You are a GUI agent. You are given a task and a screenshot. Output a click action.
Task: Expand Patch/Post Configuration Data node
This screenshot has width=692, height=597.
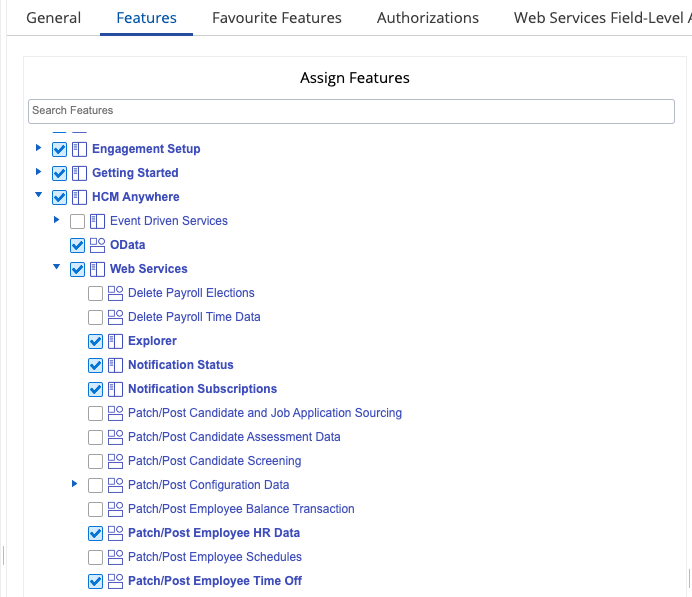(75, 484)
